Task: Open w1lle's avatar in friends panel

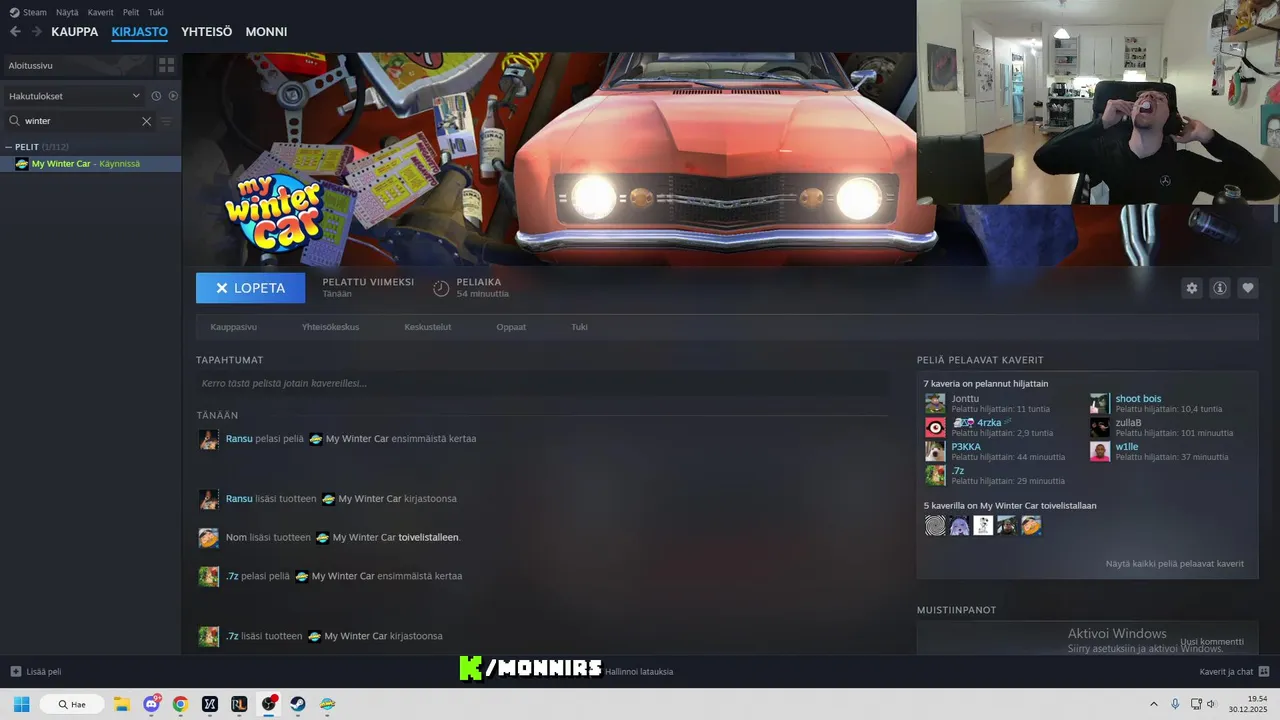Action: (x=1100, y=452)
